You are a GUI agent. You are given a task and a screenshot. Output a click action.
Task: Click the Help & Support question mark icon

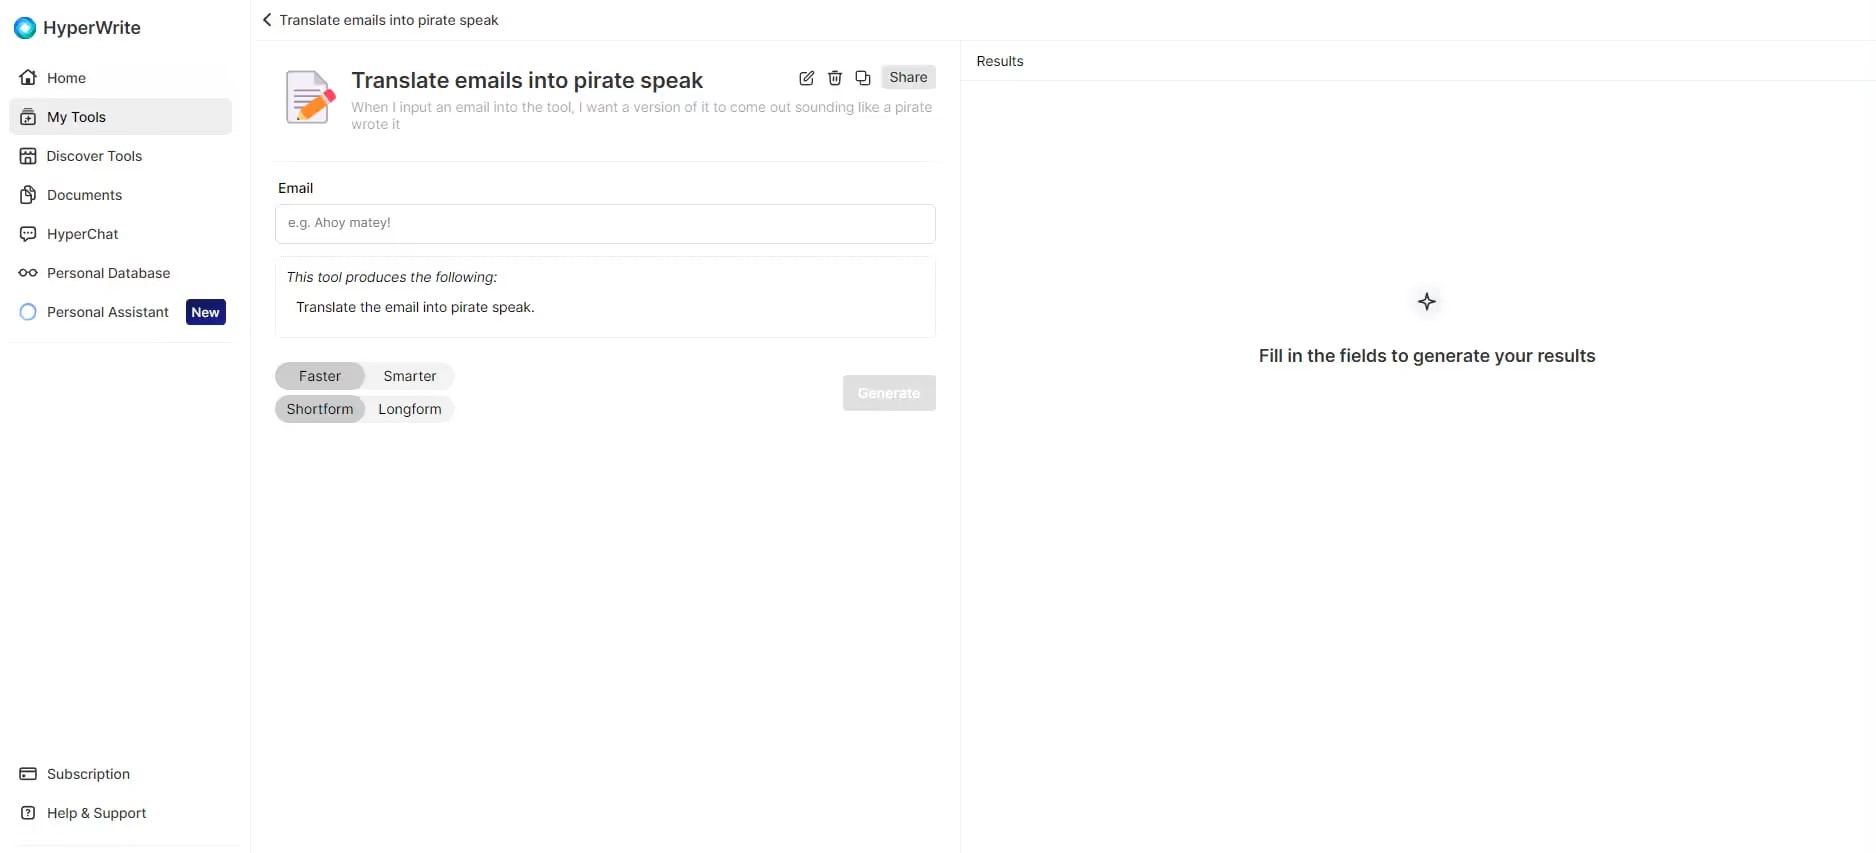(28, 812)
